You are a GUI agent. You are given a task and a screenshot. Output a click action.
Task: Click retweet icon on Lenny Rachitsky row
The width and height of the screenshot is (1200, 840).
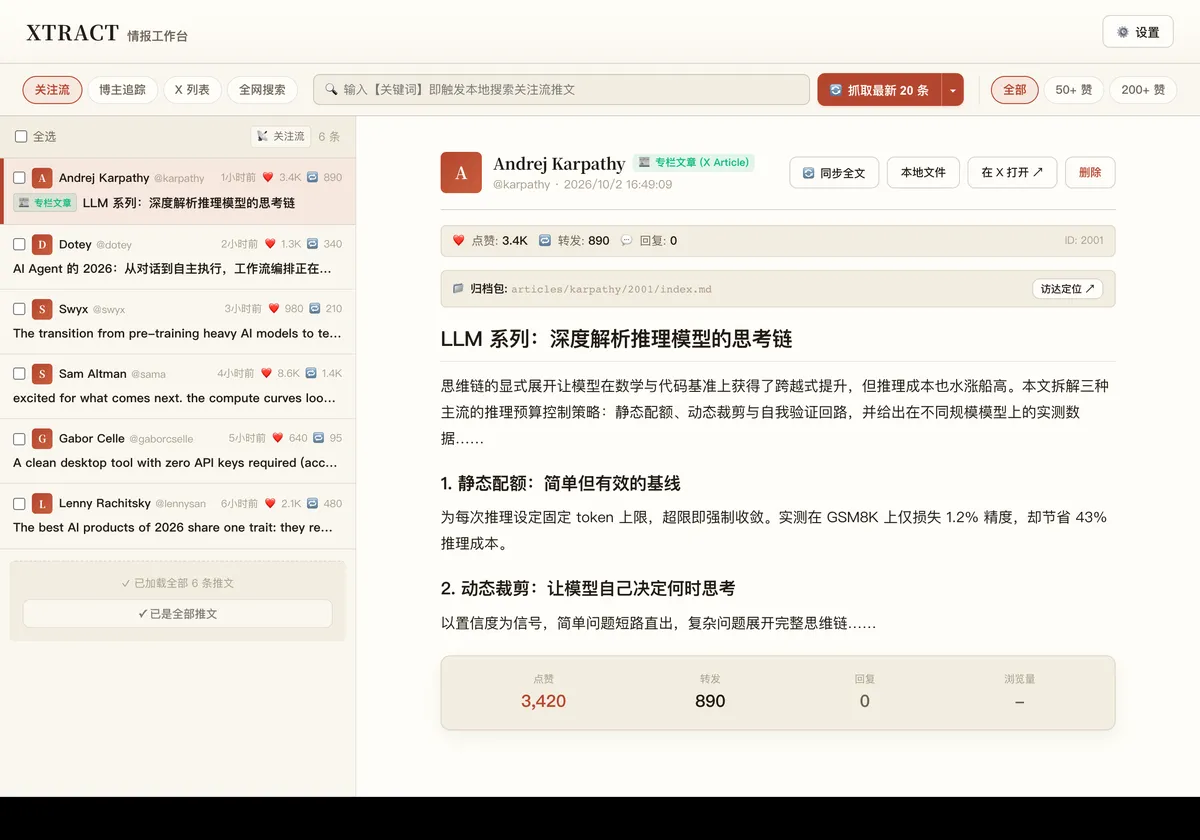(312, 503)
